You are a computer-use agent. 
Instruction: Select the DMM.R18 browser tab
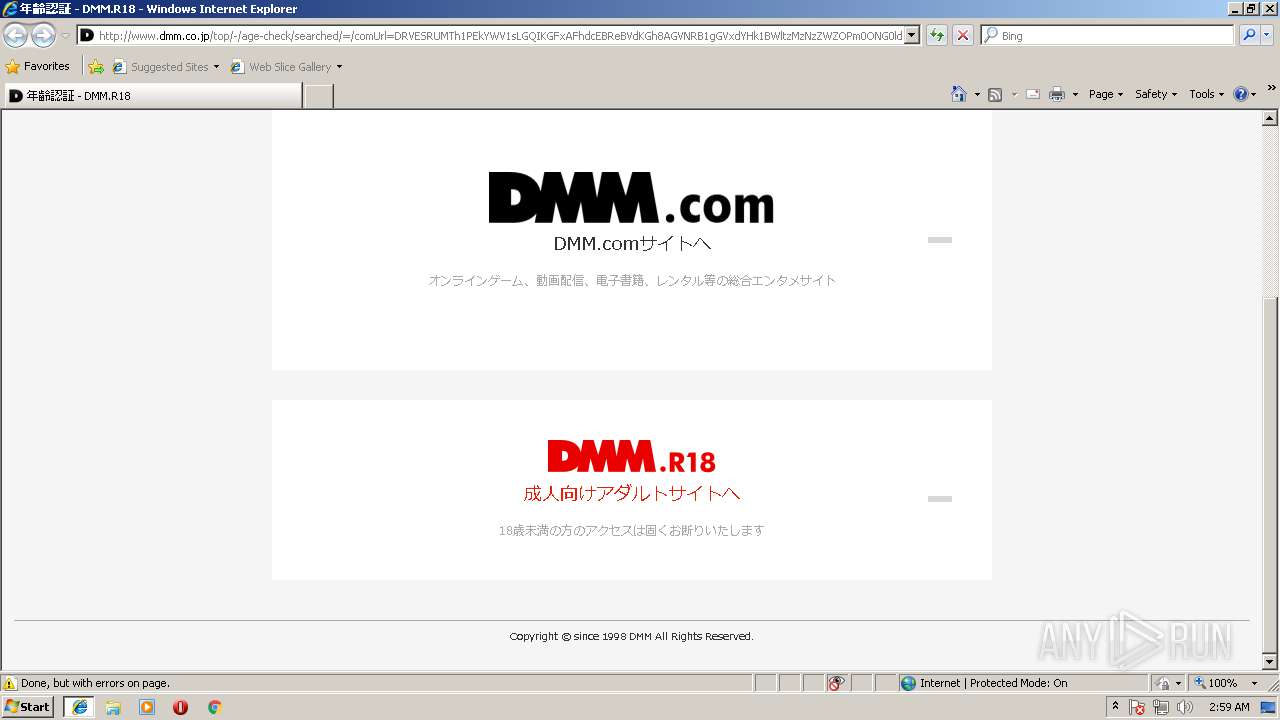coord(152,96)
